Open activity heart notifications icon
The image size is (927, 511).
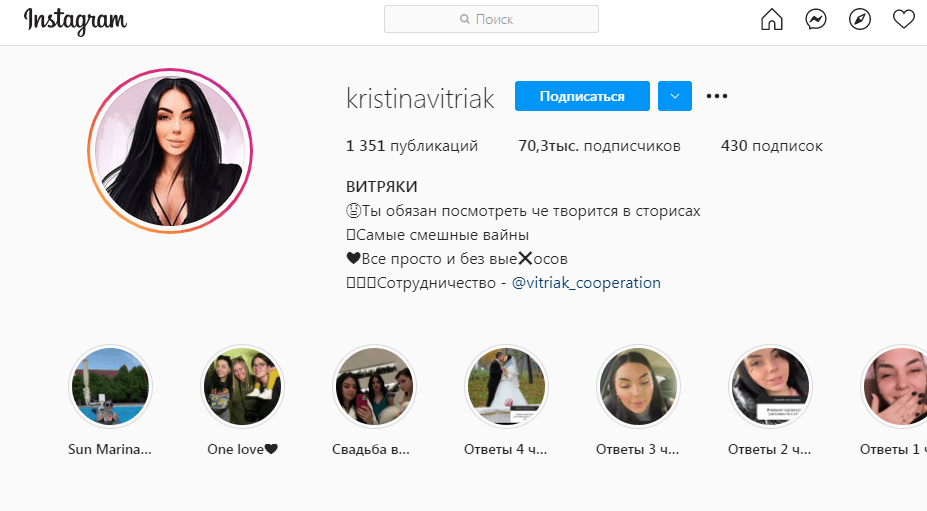point(903,20)
